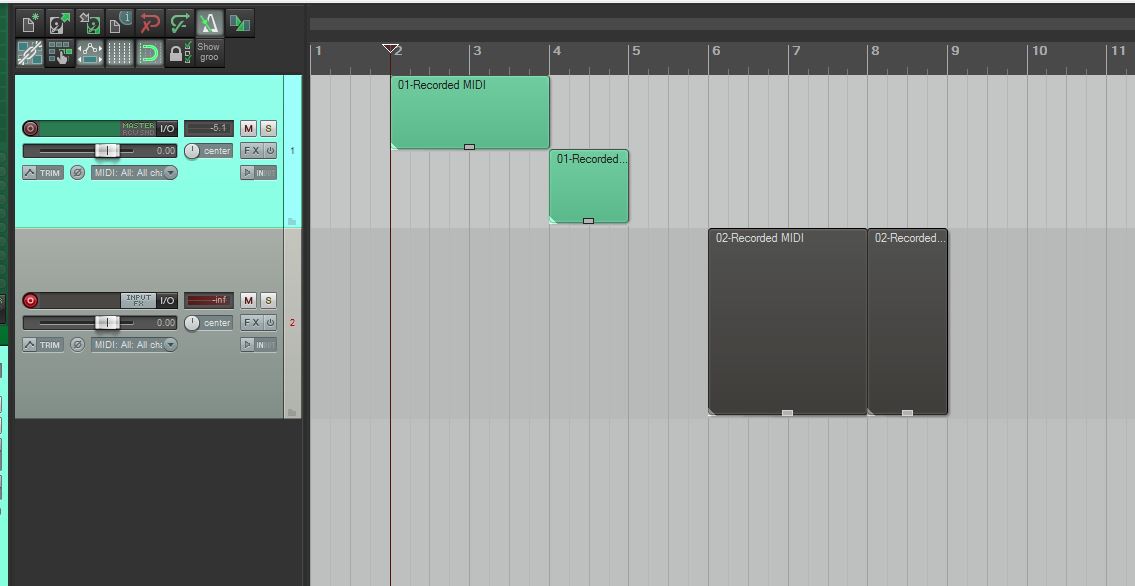Toggle the auto-crossfade toolbar icon

(x=240, y=24)
